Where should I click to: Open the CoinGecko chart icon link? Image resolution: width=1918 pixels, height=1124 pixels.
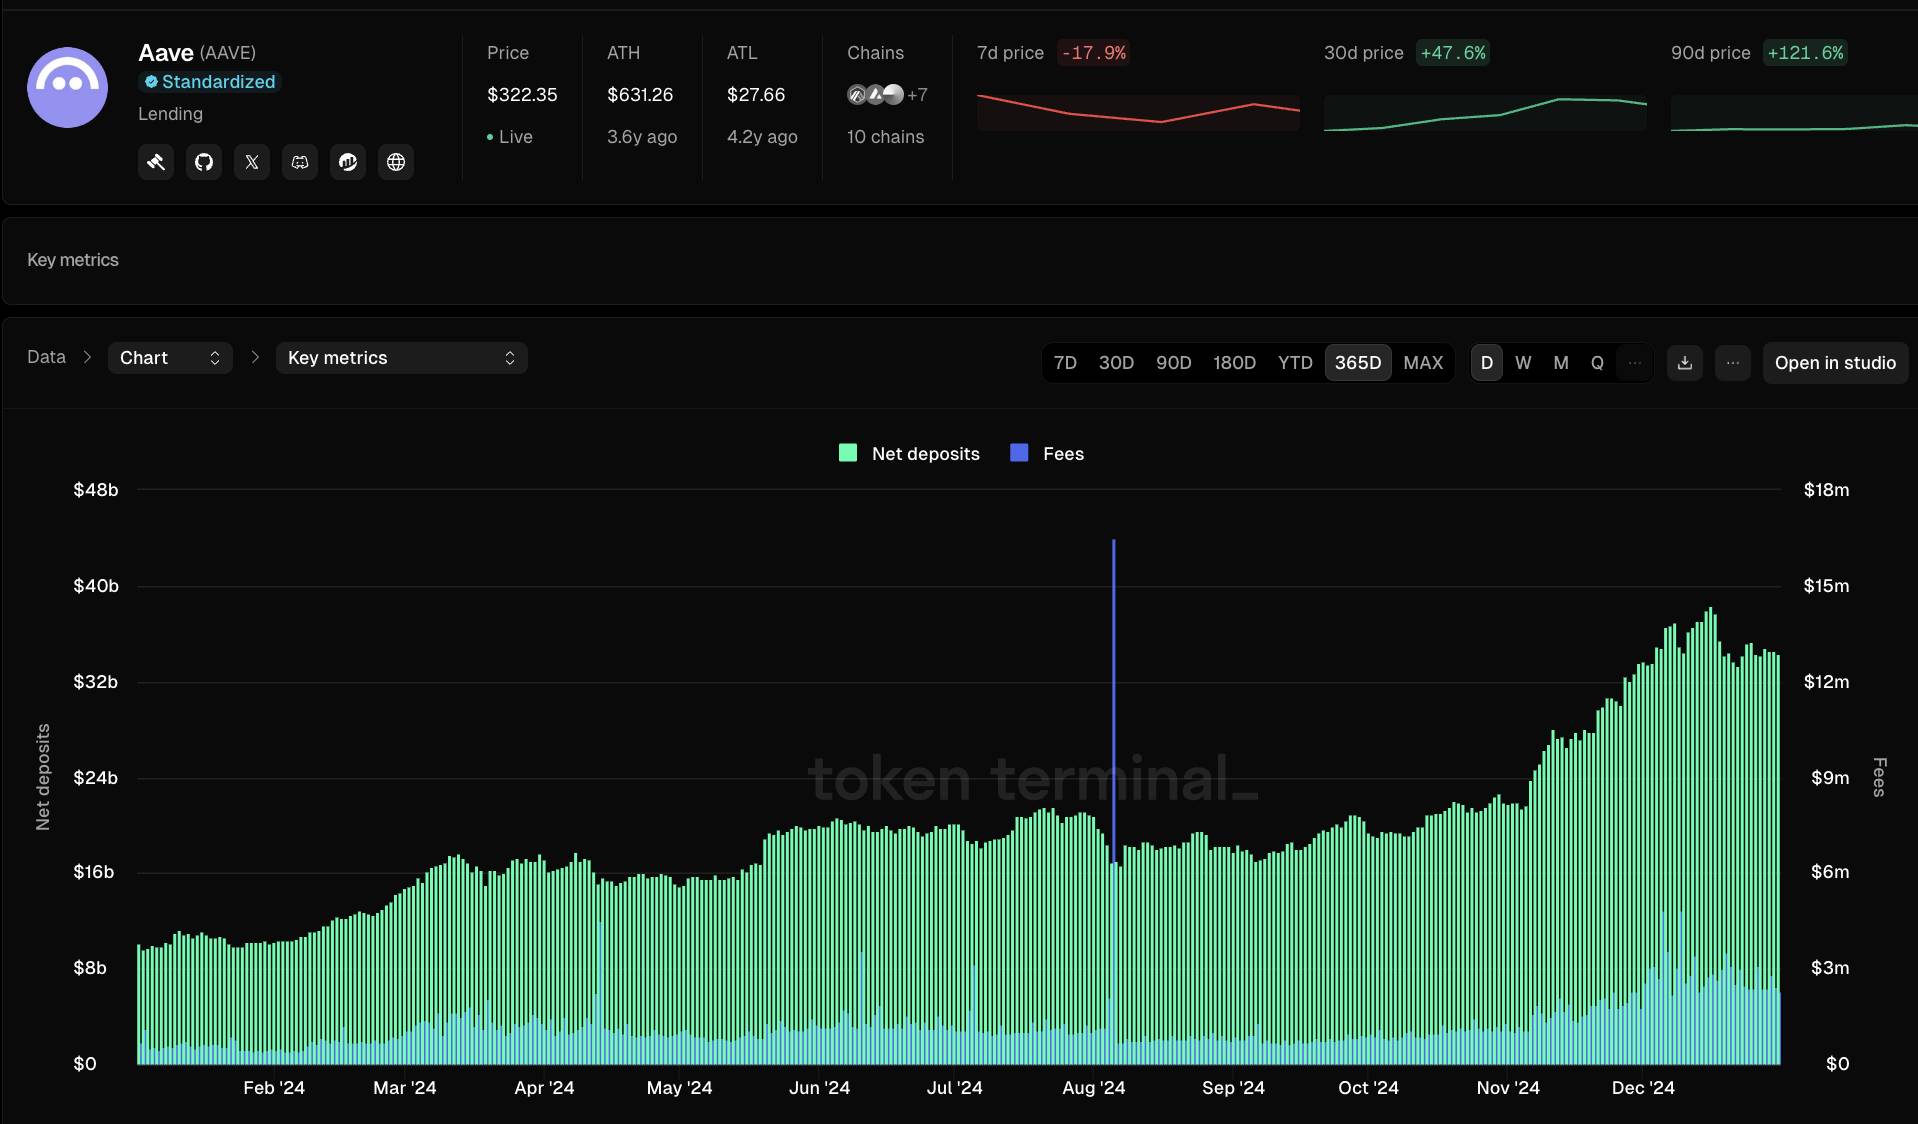coord(348,162)
